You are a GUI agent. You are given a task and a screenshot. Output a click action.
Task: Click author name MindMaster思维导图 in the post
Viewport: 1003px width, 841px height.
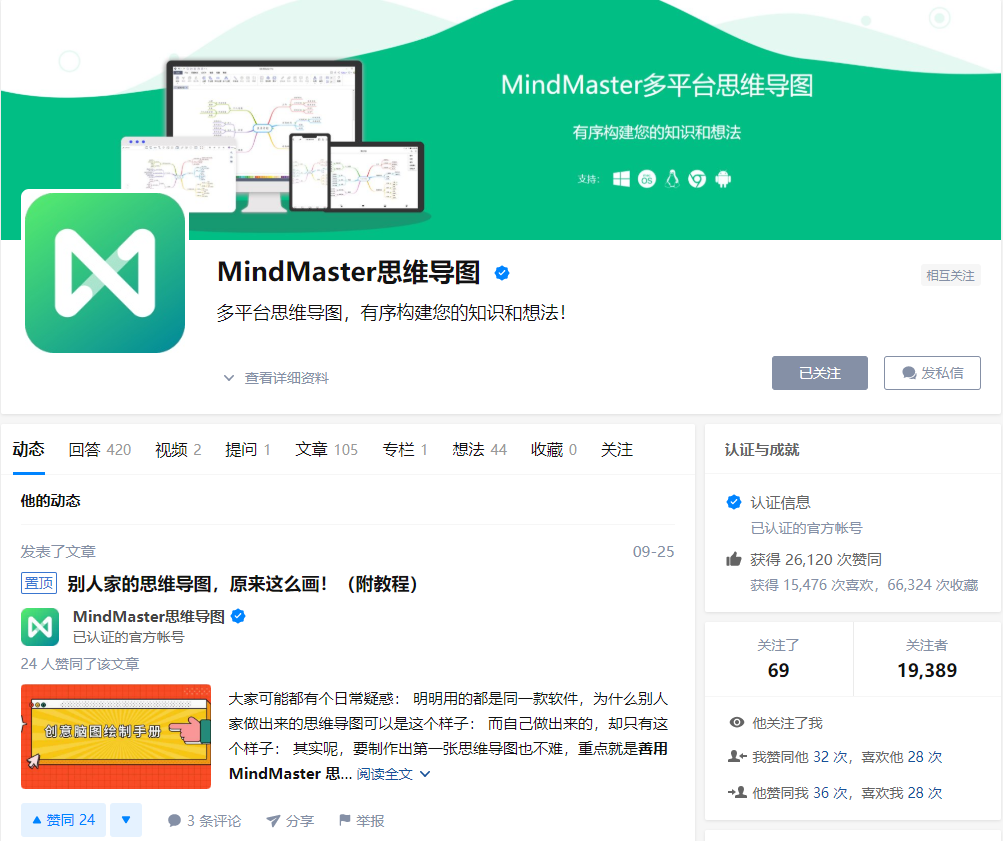148,617
